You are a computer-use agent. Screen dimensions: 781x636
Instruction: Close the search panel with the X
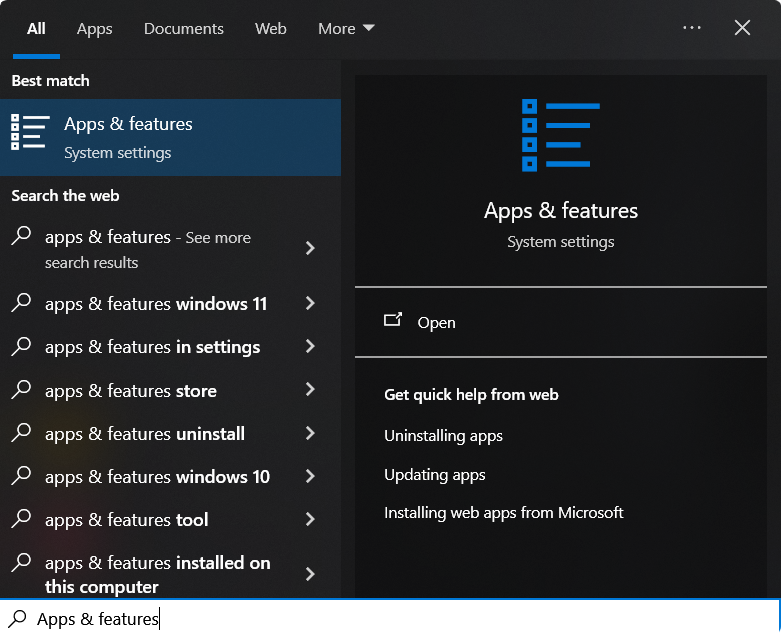[x=742, y=28]
